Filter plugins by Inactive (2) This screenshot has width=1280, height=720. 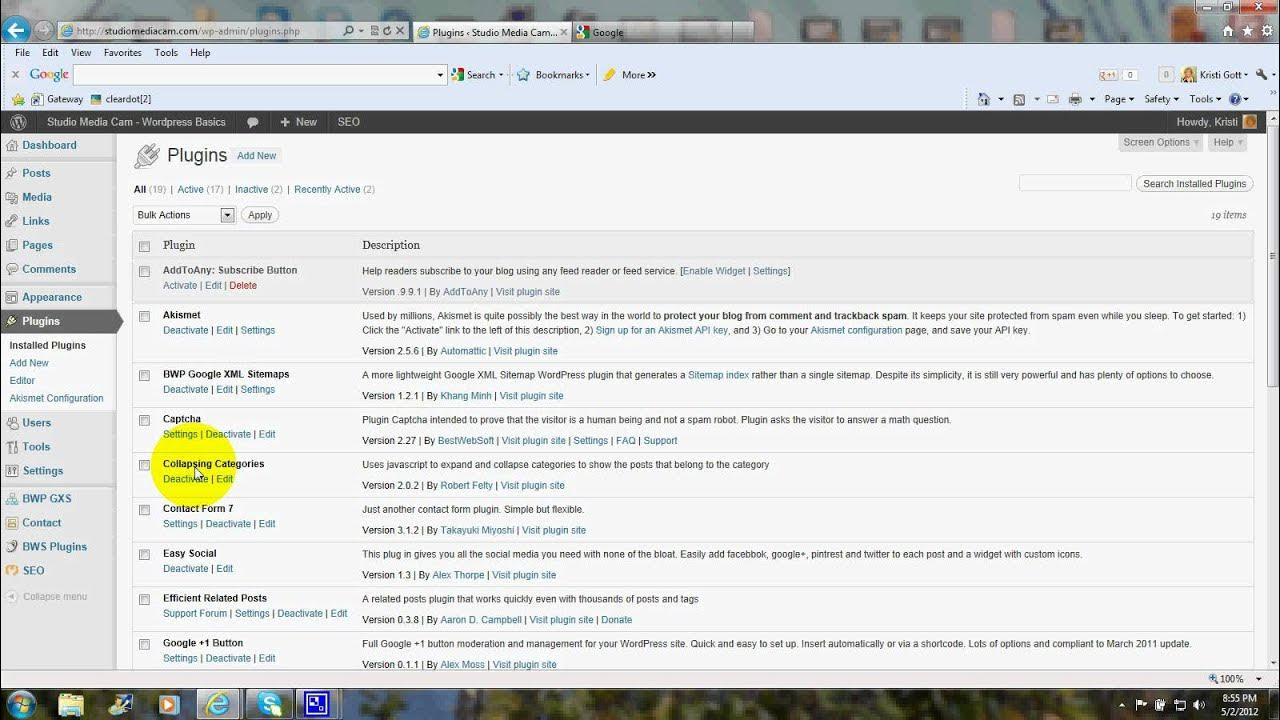click(x=258, y=189)
